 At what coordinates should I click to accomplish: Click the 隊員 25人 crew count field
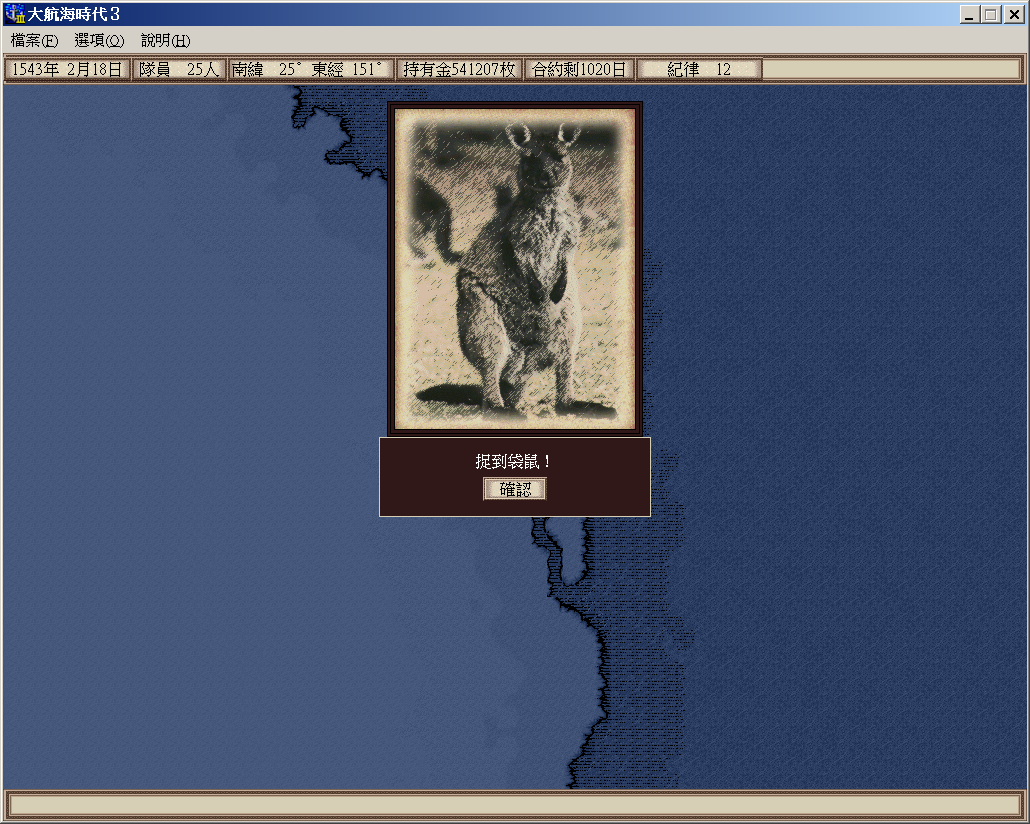point(179,70)
